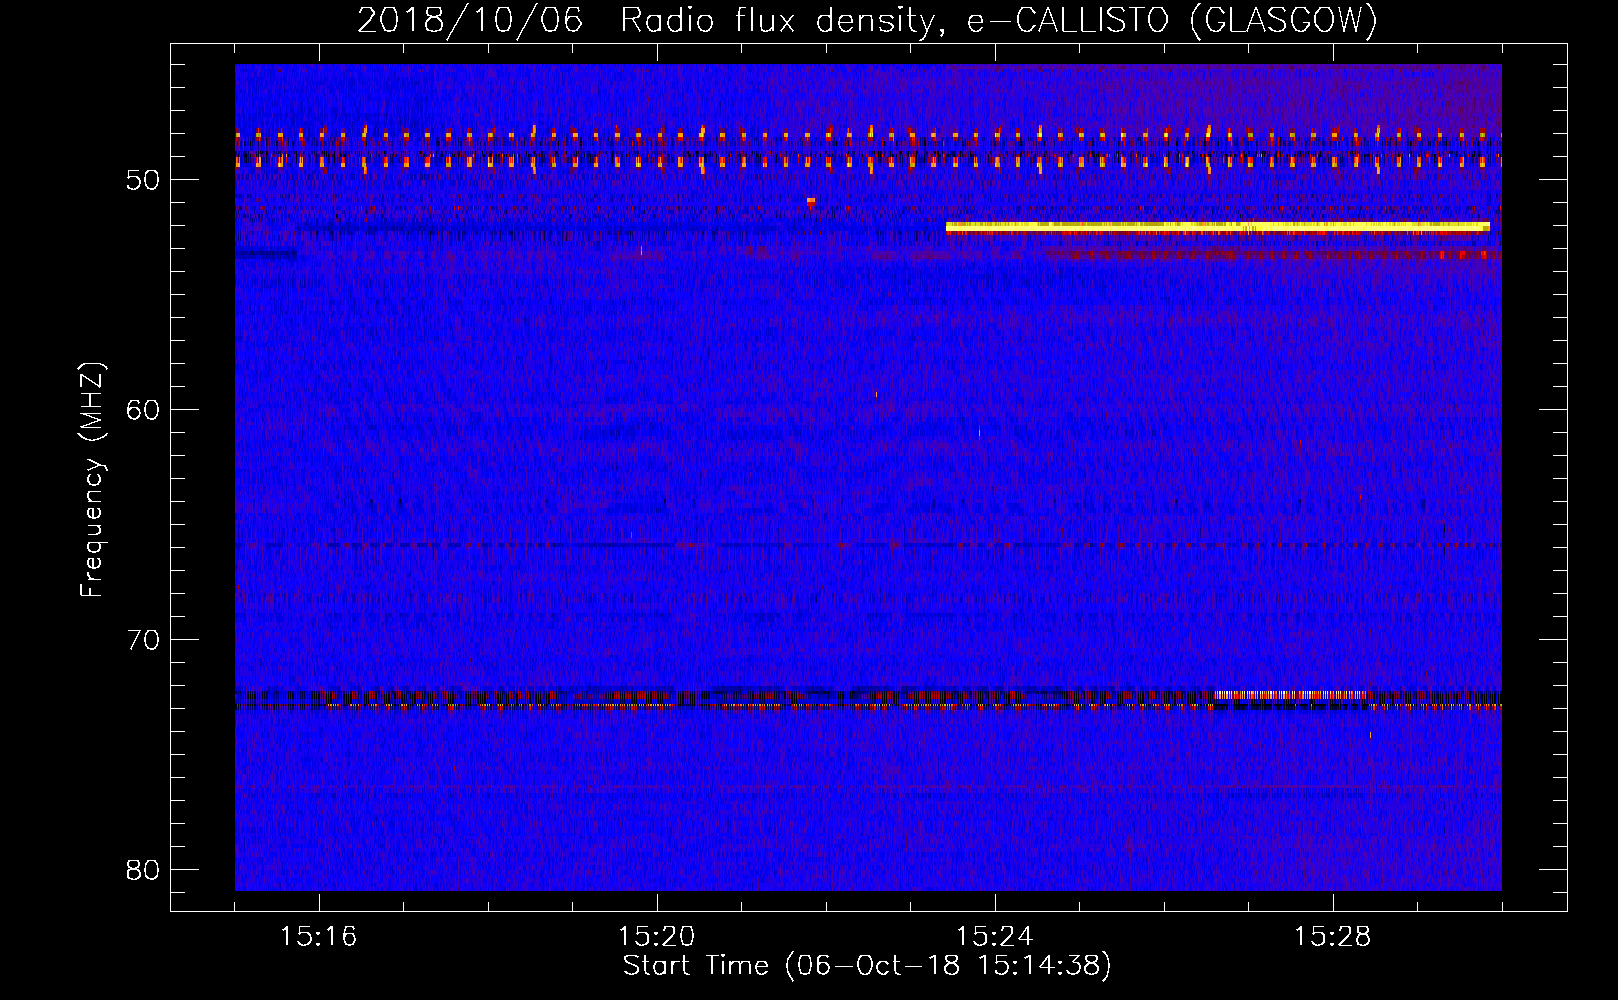Viewport: 1618px width, 1000px height.
Task: Select the 15:28 time tick label
Action: pyautogui.click(x=1332, y=937)
